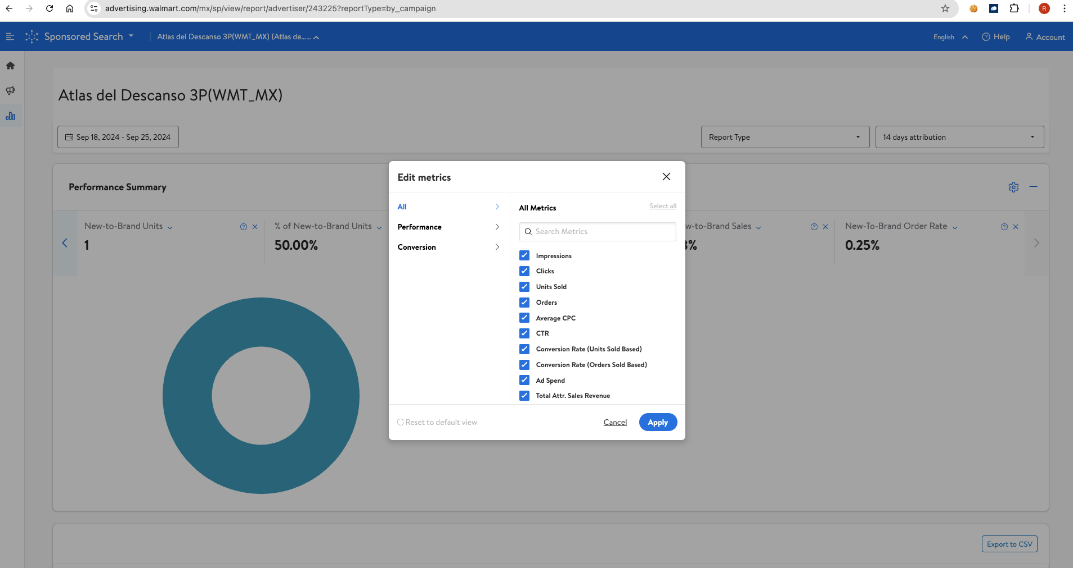
Task: Go to previous metric cards with left arrow
Action: [65, 243]
